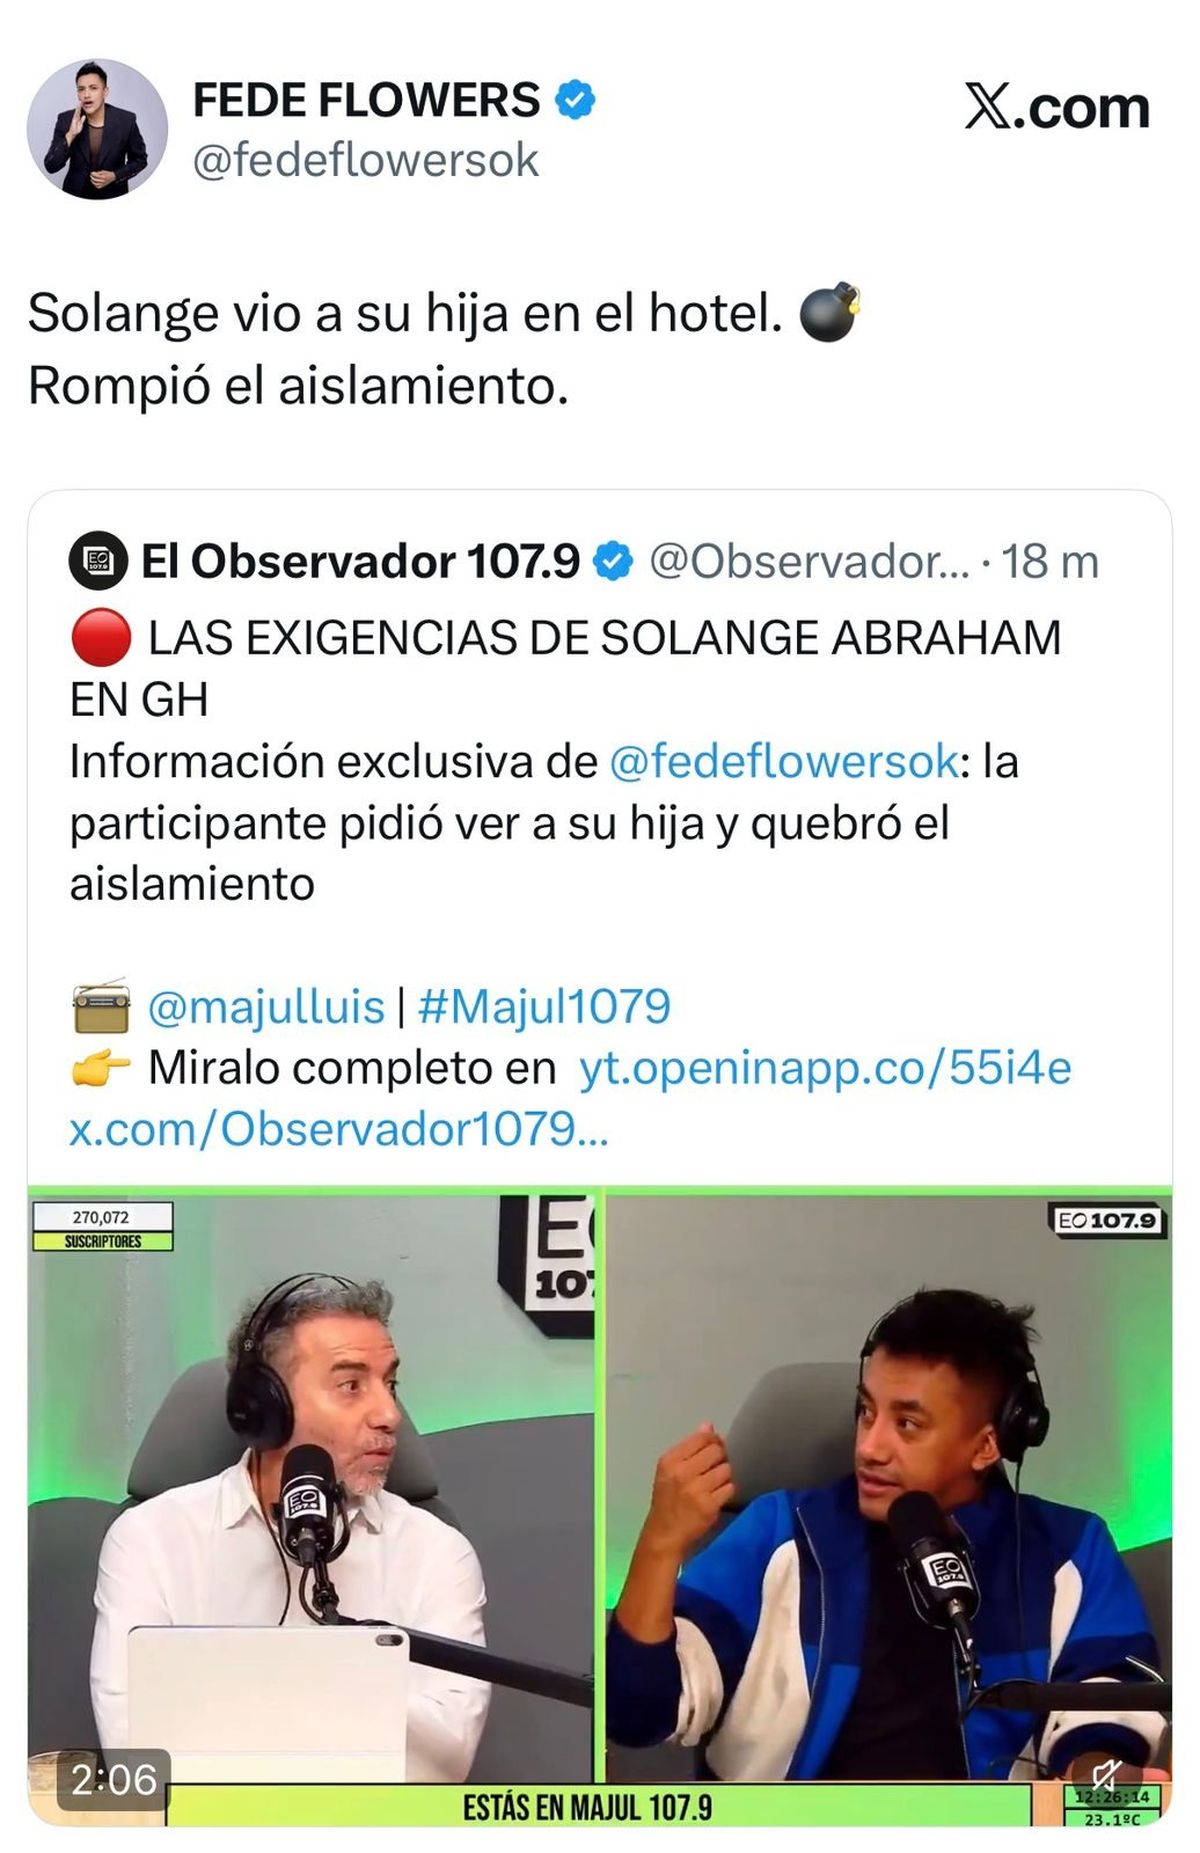Unmute the video using the speaker icon
The width and height of the screenshot is (1200, 1853).
coord(1105,1776)
